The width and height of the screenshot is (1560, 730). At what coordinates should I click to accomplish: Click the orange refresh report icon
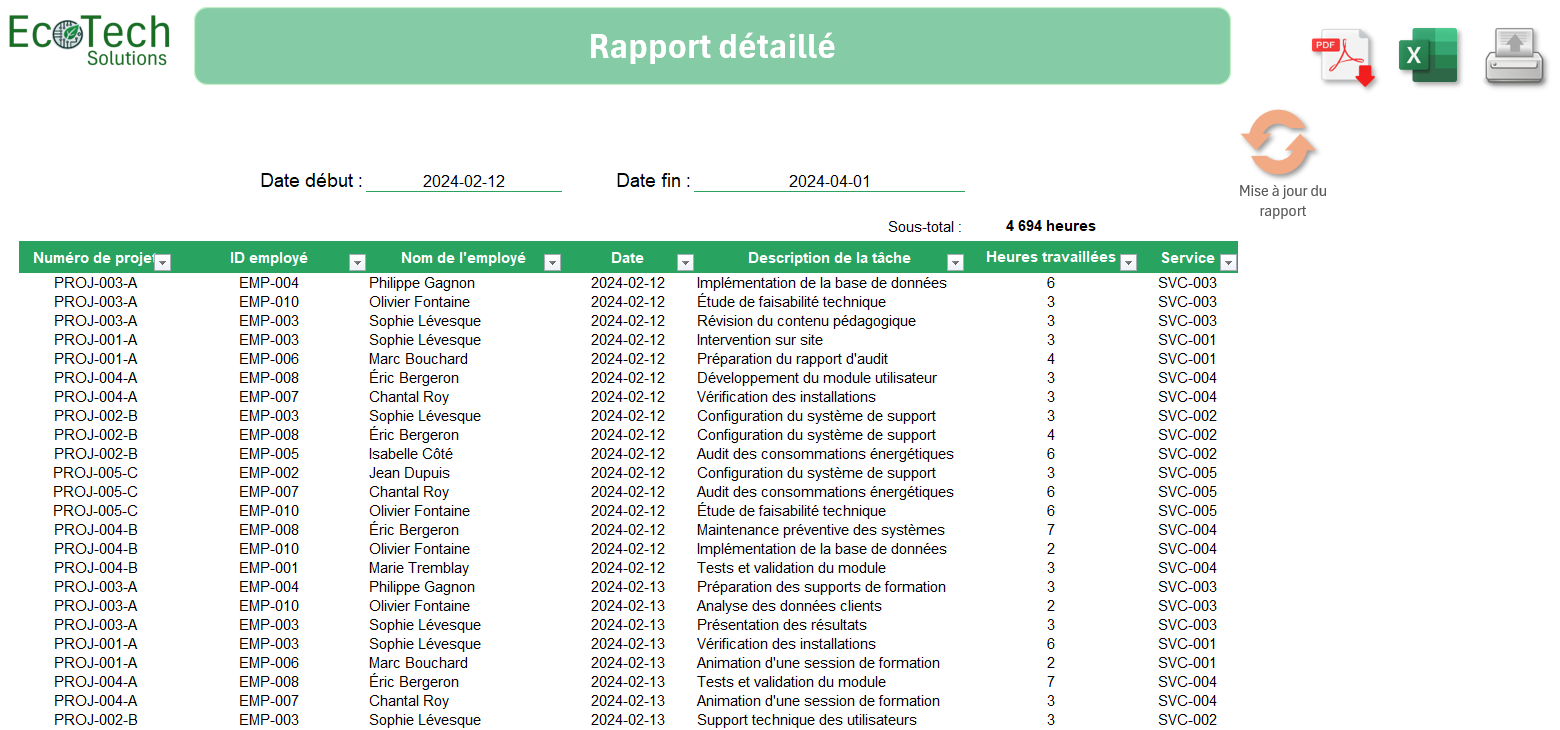[x=1278, y=145]
